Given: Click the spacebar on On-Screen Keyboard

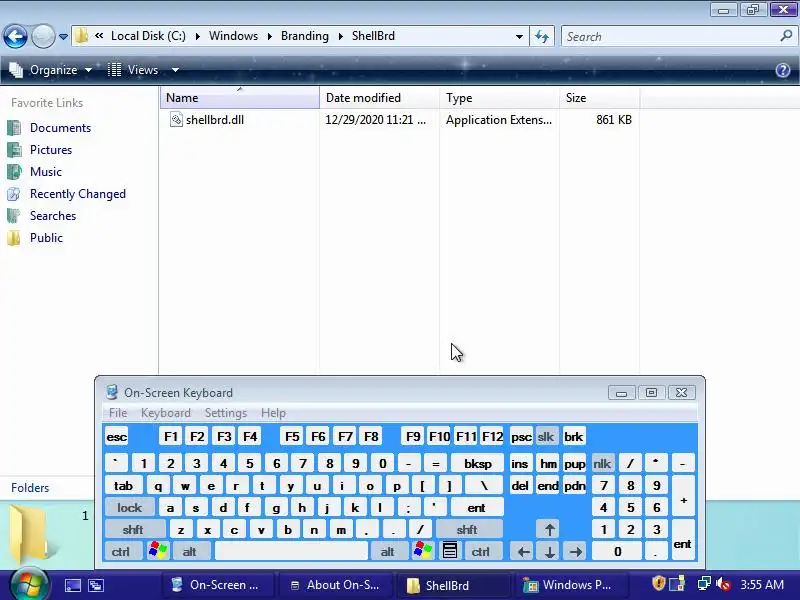Looking at the screenshot, I should click(x=291, y=552).
